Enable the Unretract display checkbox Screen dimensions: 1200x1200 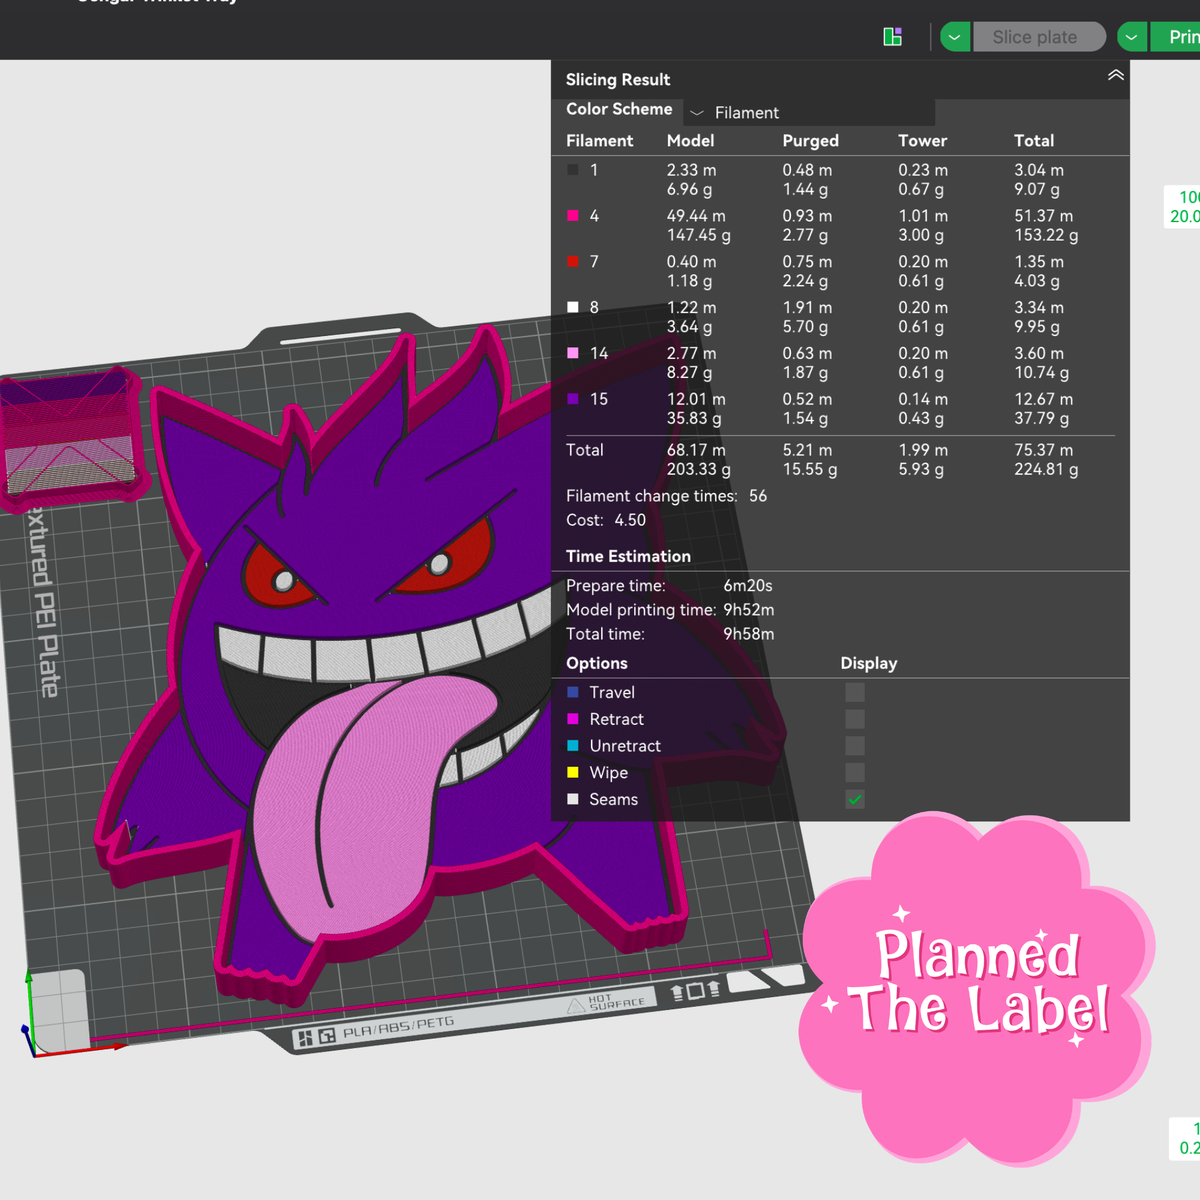click(855, 746)
